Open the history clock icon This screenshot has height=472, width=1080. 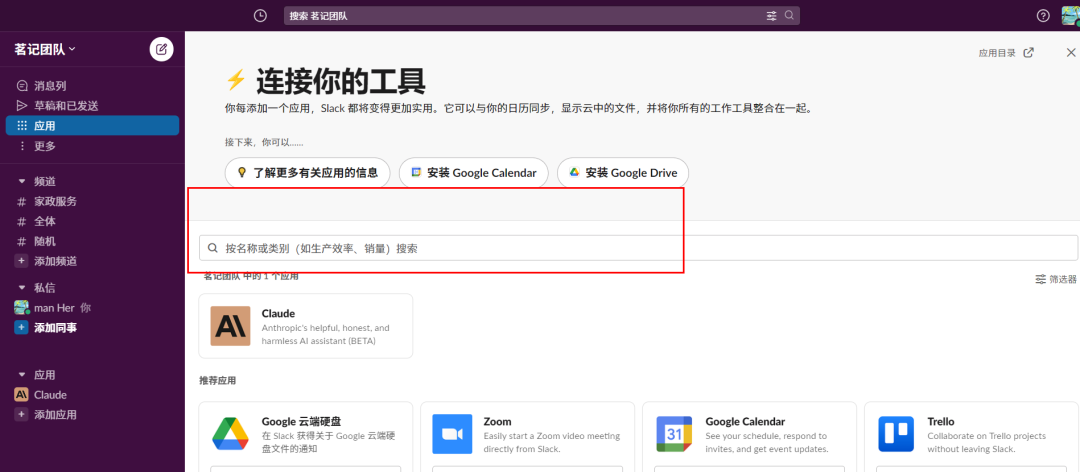point(260,16)
